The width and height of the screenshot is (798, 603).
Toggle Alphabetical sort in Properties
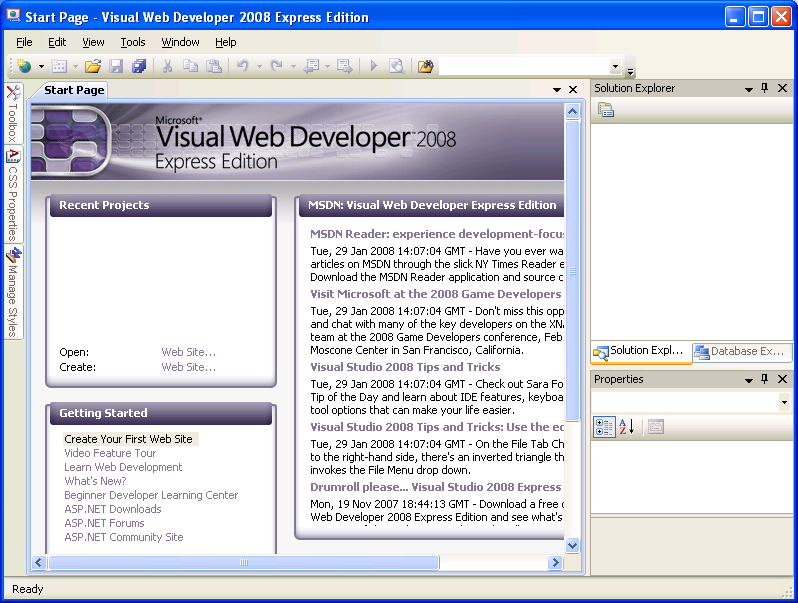627,427
